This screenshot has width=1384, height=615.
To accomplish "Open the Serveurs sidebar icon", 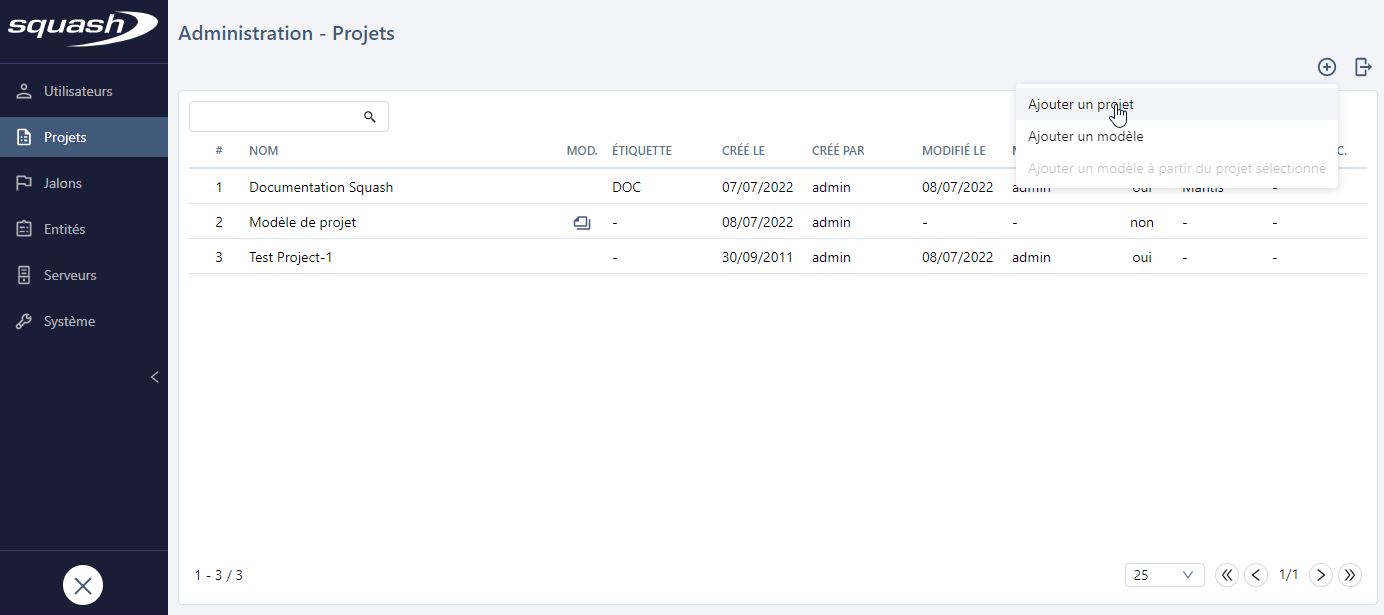I will [23, 275].
